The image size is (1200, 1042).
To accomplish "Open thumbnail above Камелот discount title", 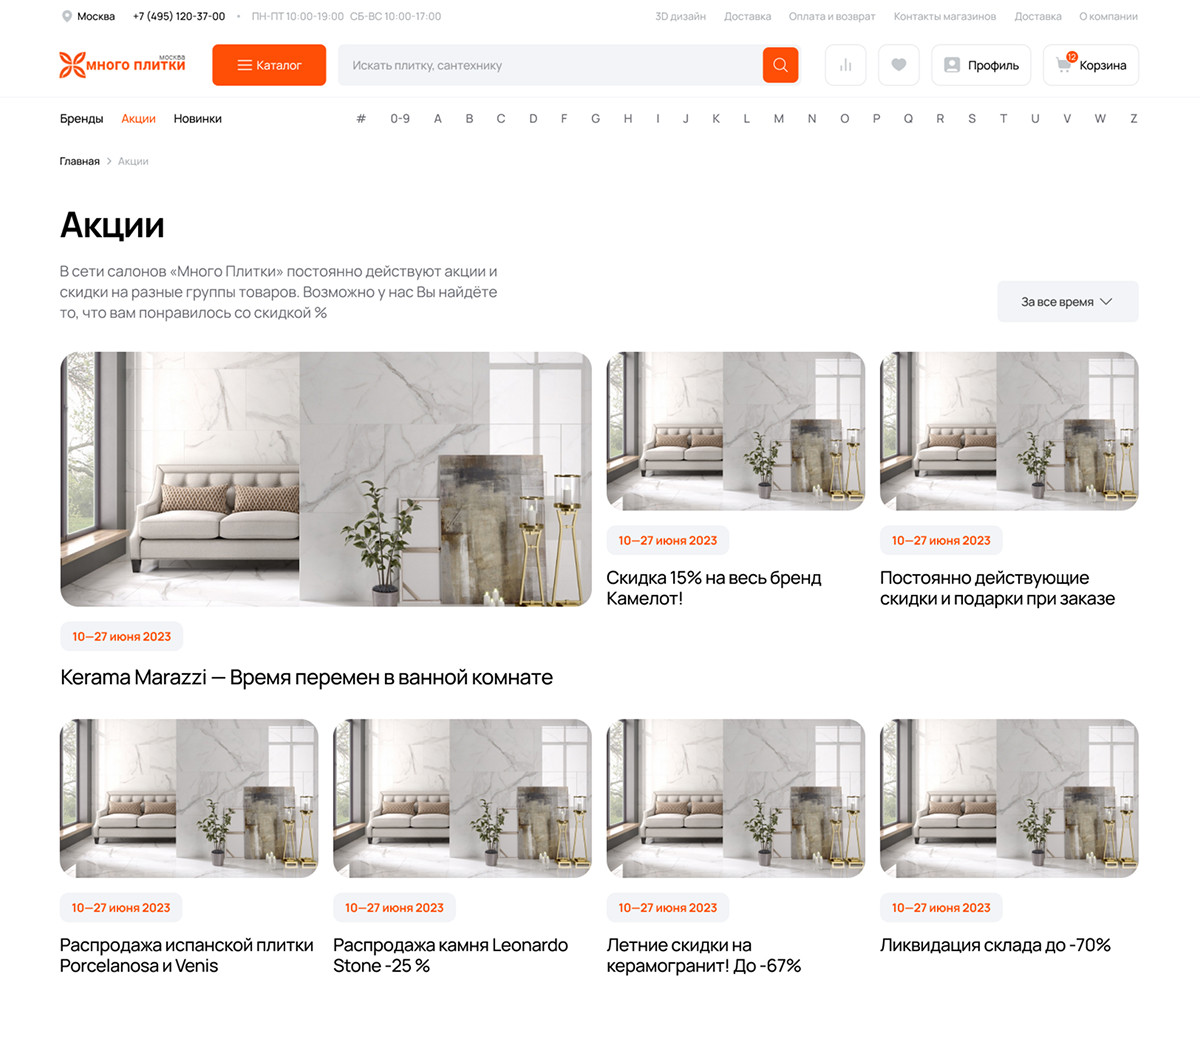I will click(x=736, y=431).
